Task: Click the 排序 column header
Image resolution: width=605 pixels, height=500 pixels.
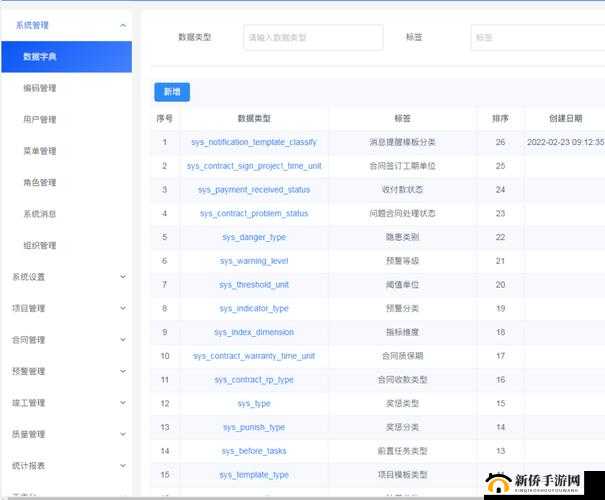Action: click(x=500, y=118)
